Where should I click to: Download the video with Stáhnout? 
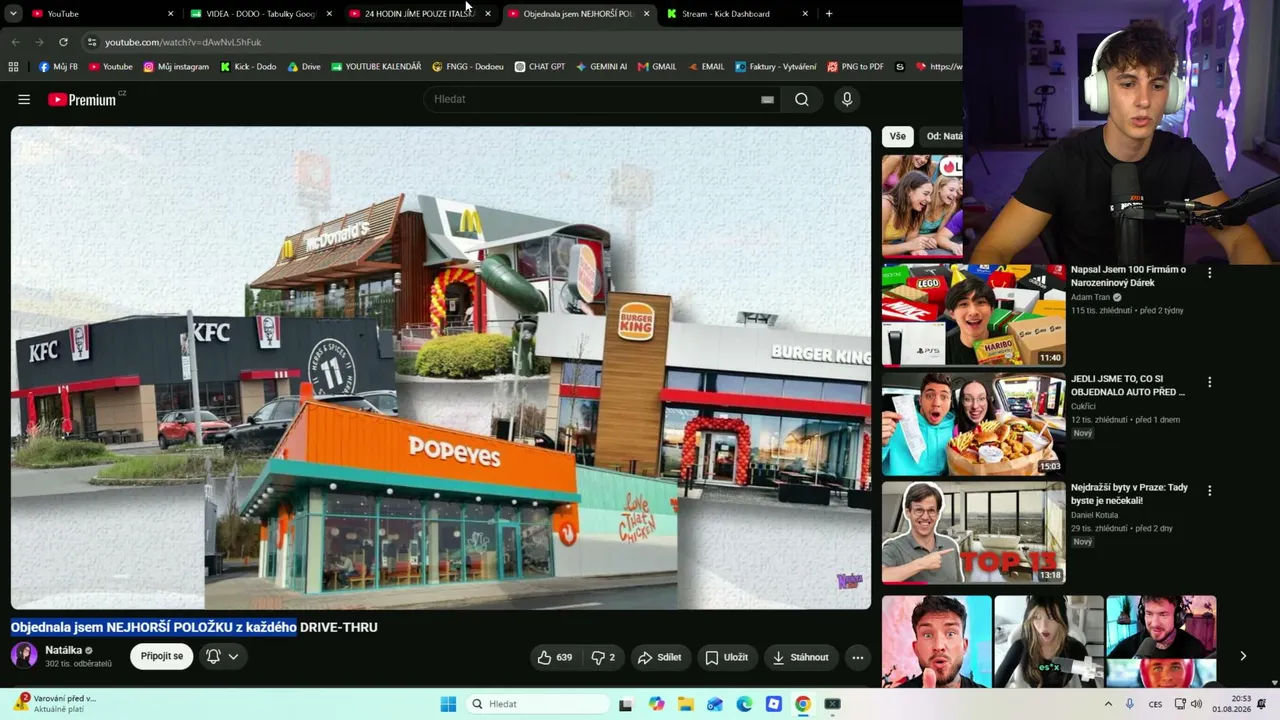[x=801, y=657]
